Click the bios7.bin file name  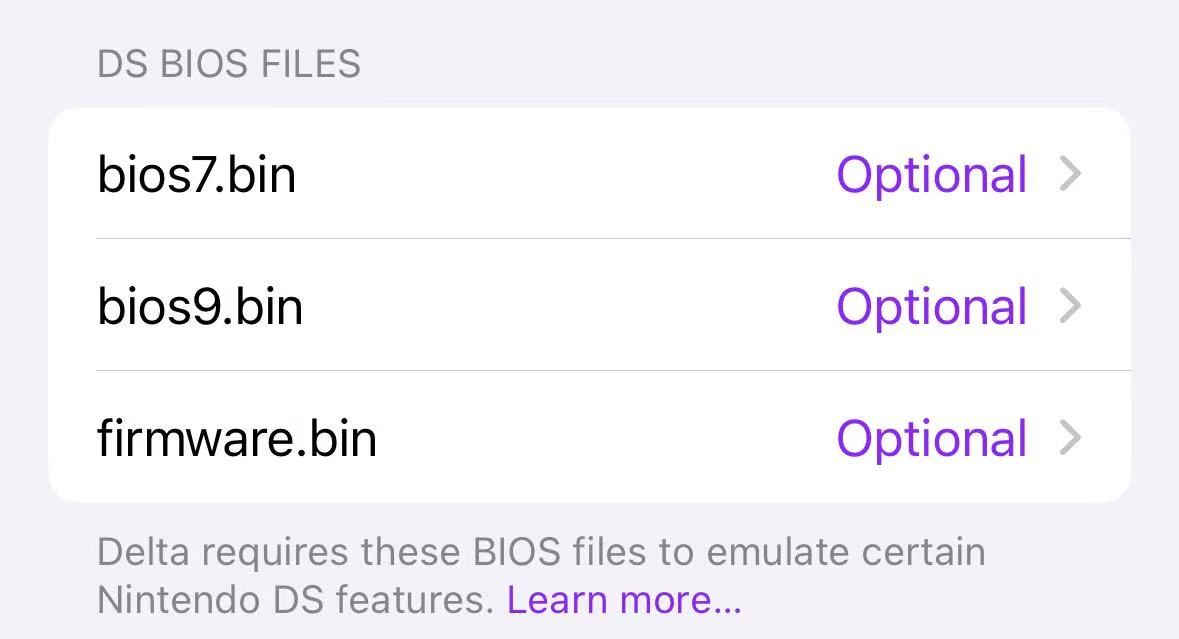(197, 175)
